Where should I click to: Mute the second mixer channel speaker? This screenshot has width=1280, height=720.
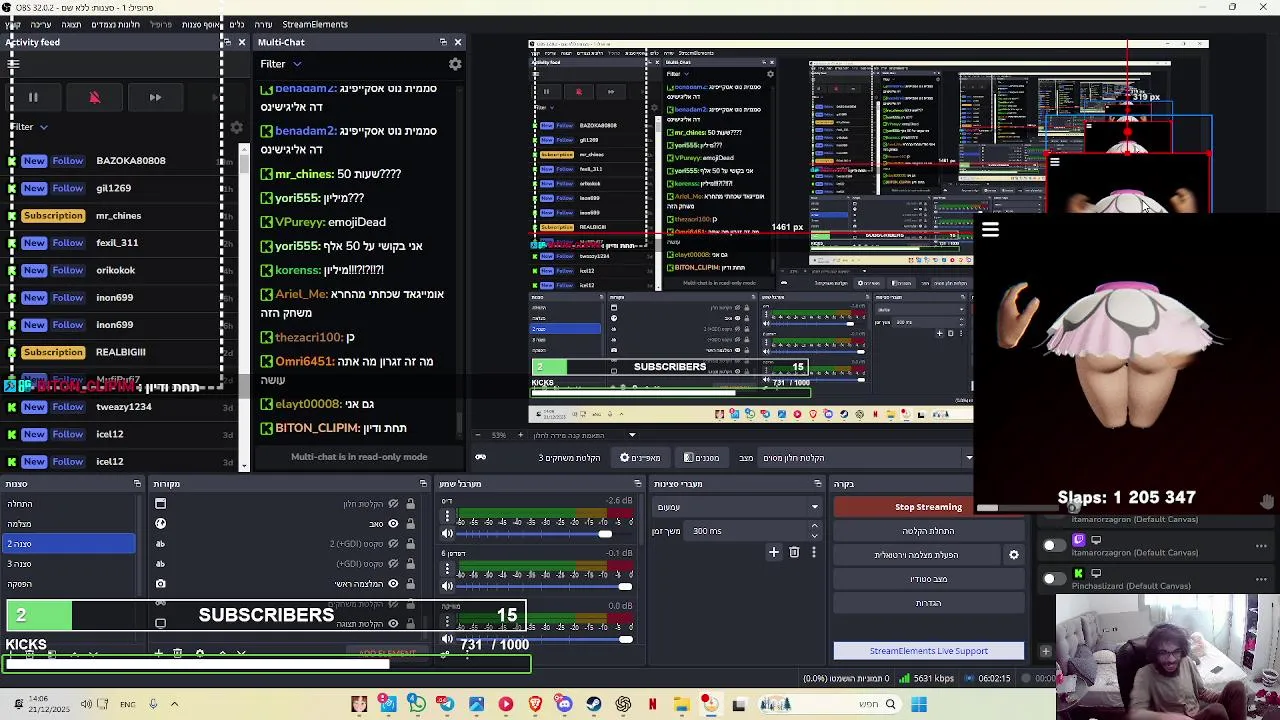(x=447, y=586)
